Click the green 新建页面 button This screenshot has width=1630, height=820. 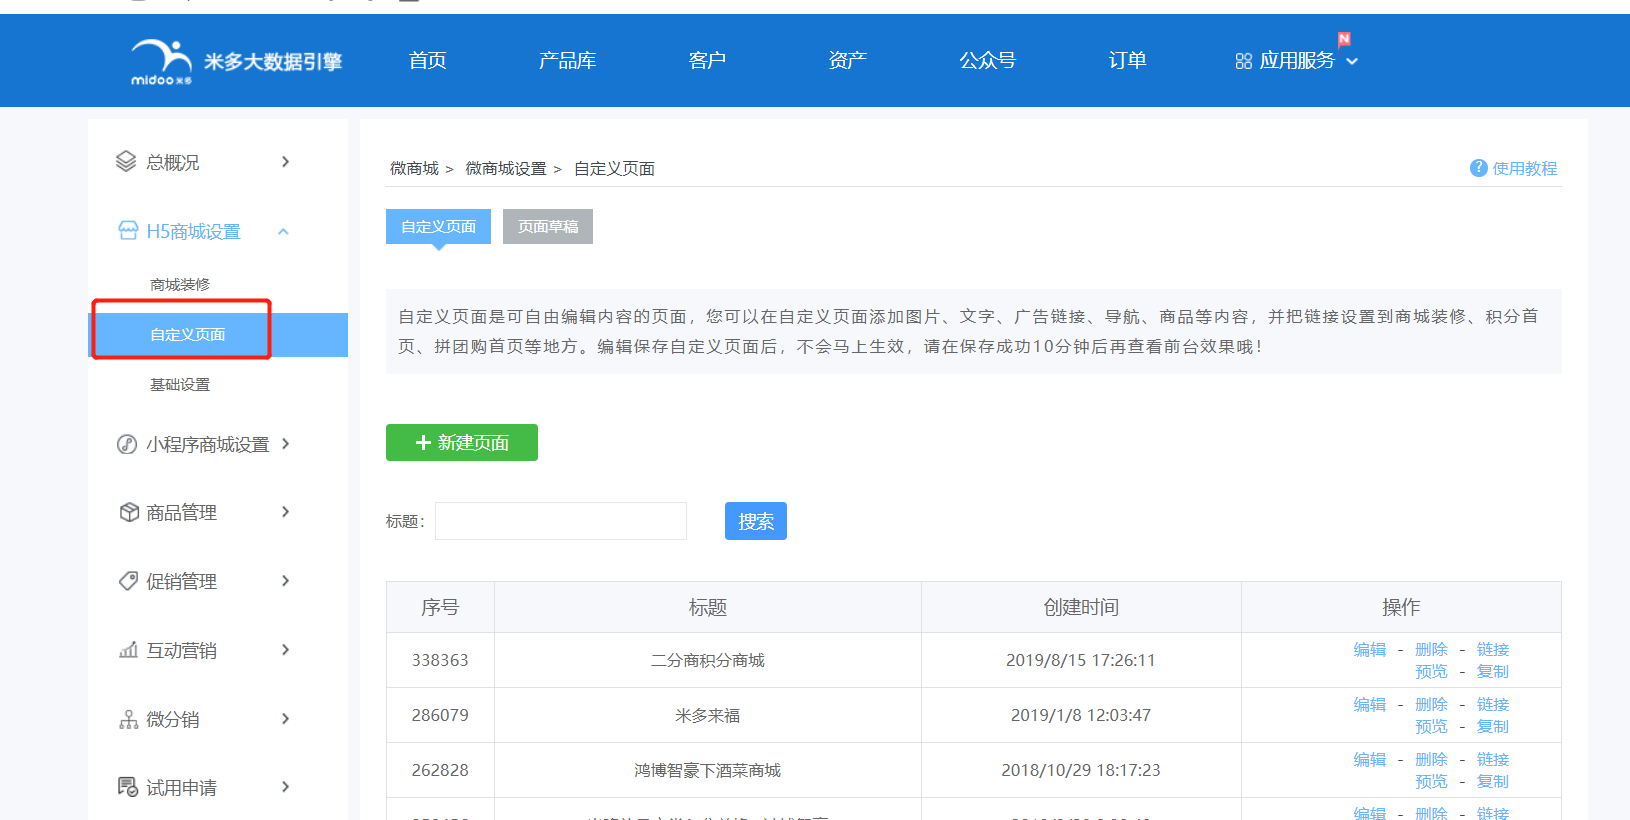(462, 442)
